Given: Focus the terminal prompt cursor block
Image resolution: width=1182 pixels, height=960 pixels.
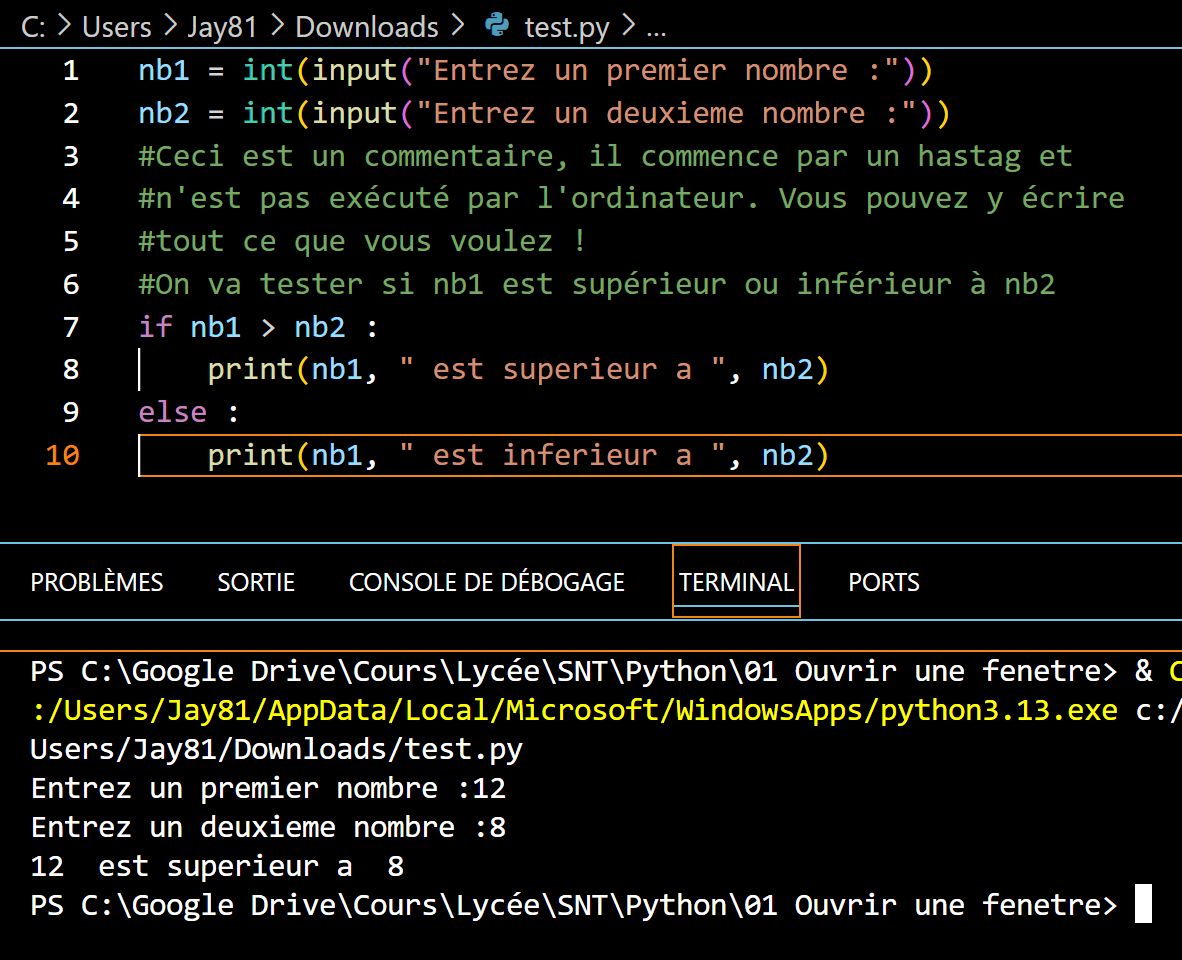Looking at the screenshot, I should (x=1142, y=905).
